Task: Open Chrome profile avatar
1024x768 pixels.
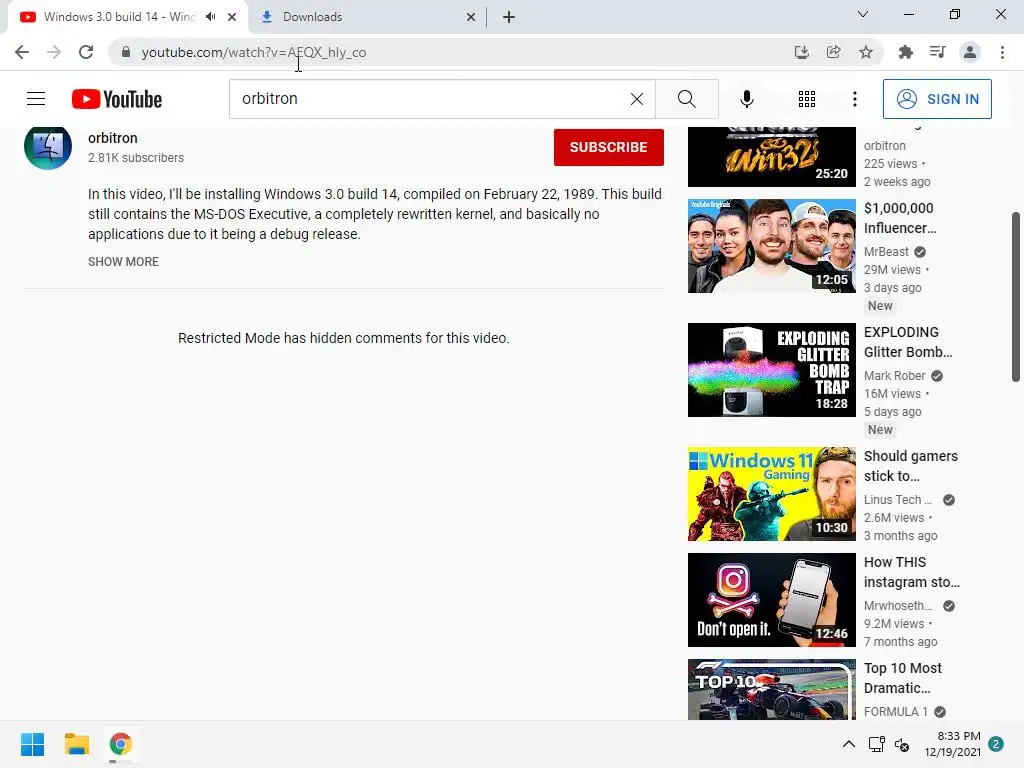Action: 970,52
